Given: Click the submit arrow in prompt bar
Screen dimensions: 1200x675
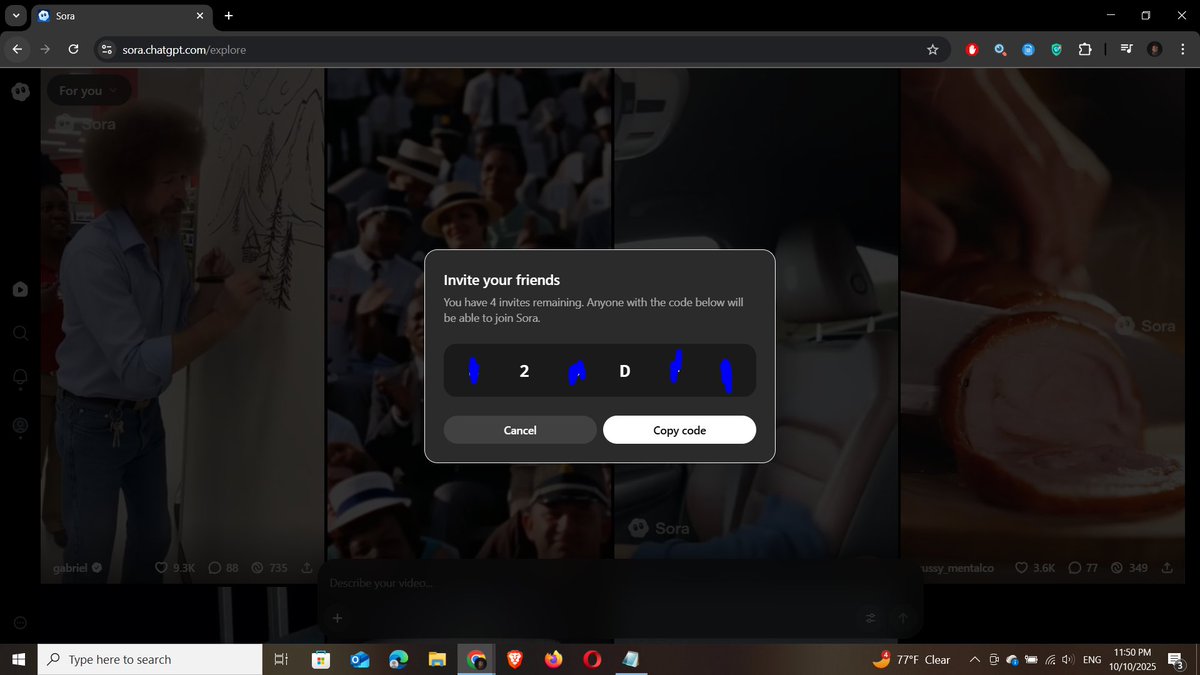Looking at the screenshot, I should click(x=902, y=618).
